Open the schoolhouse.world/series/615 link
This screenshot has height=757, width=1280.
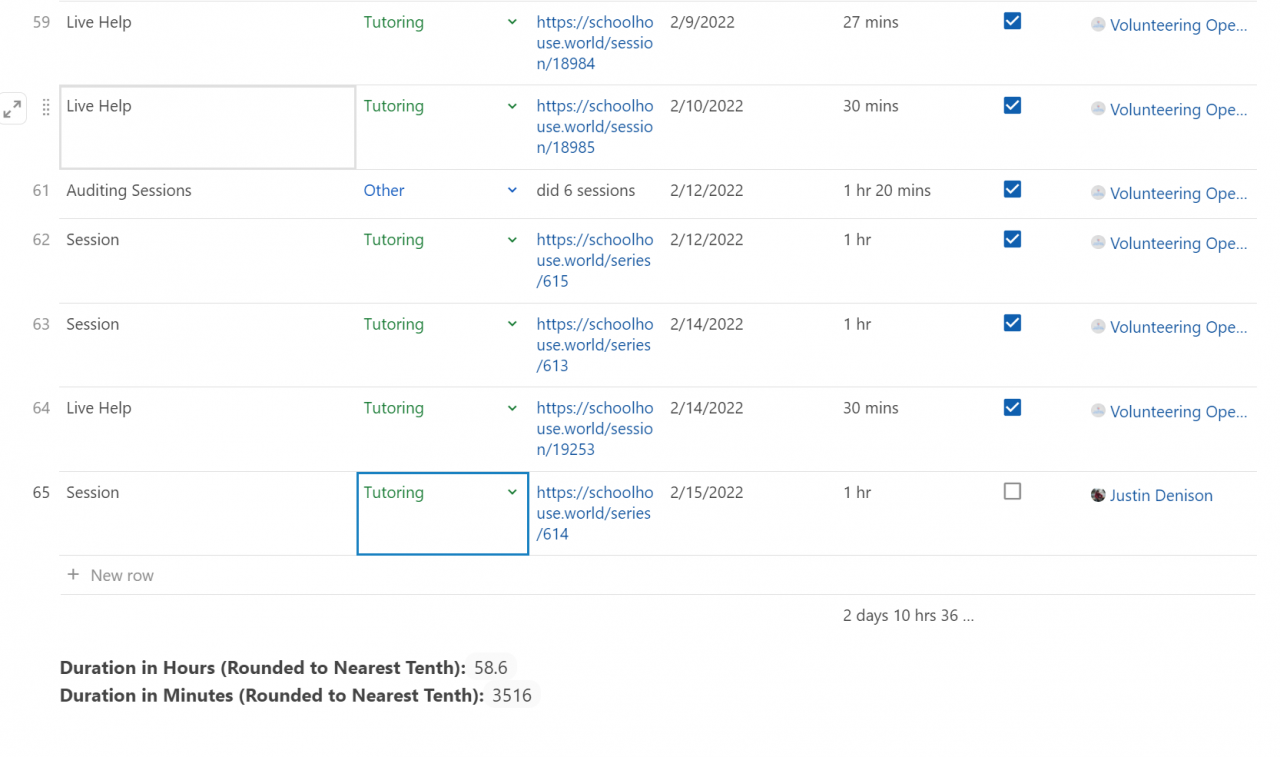click(x=594, y=261)
